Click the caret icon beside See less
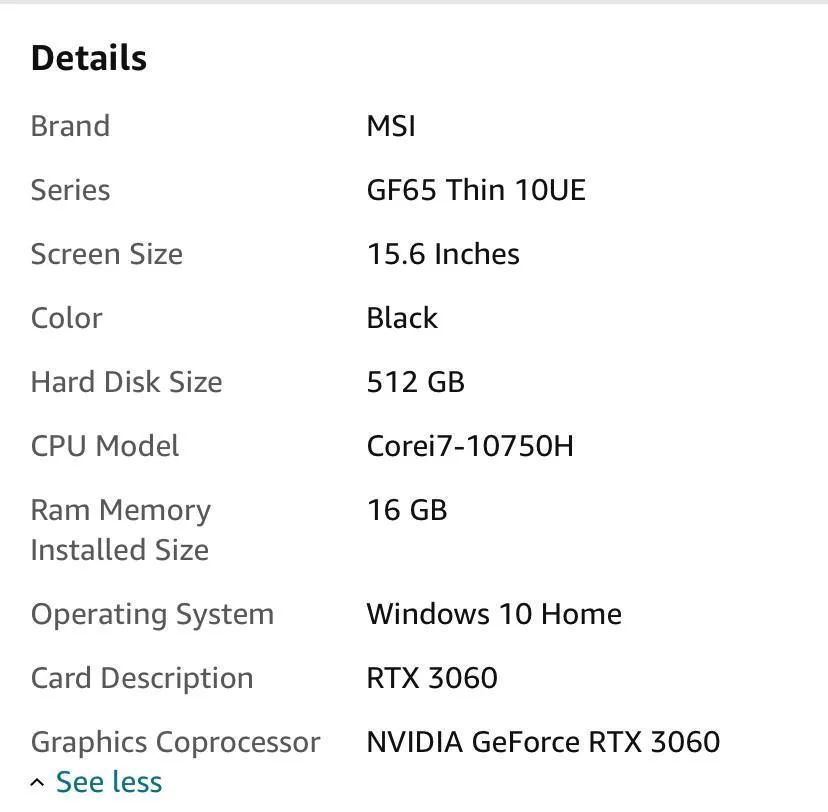 pyautogui.click(x=37, y=783)
